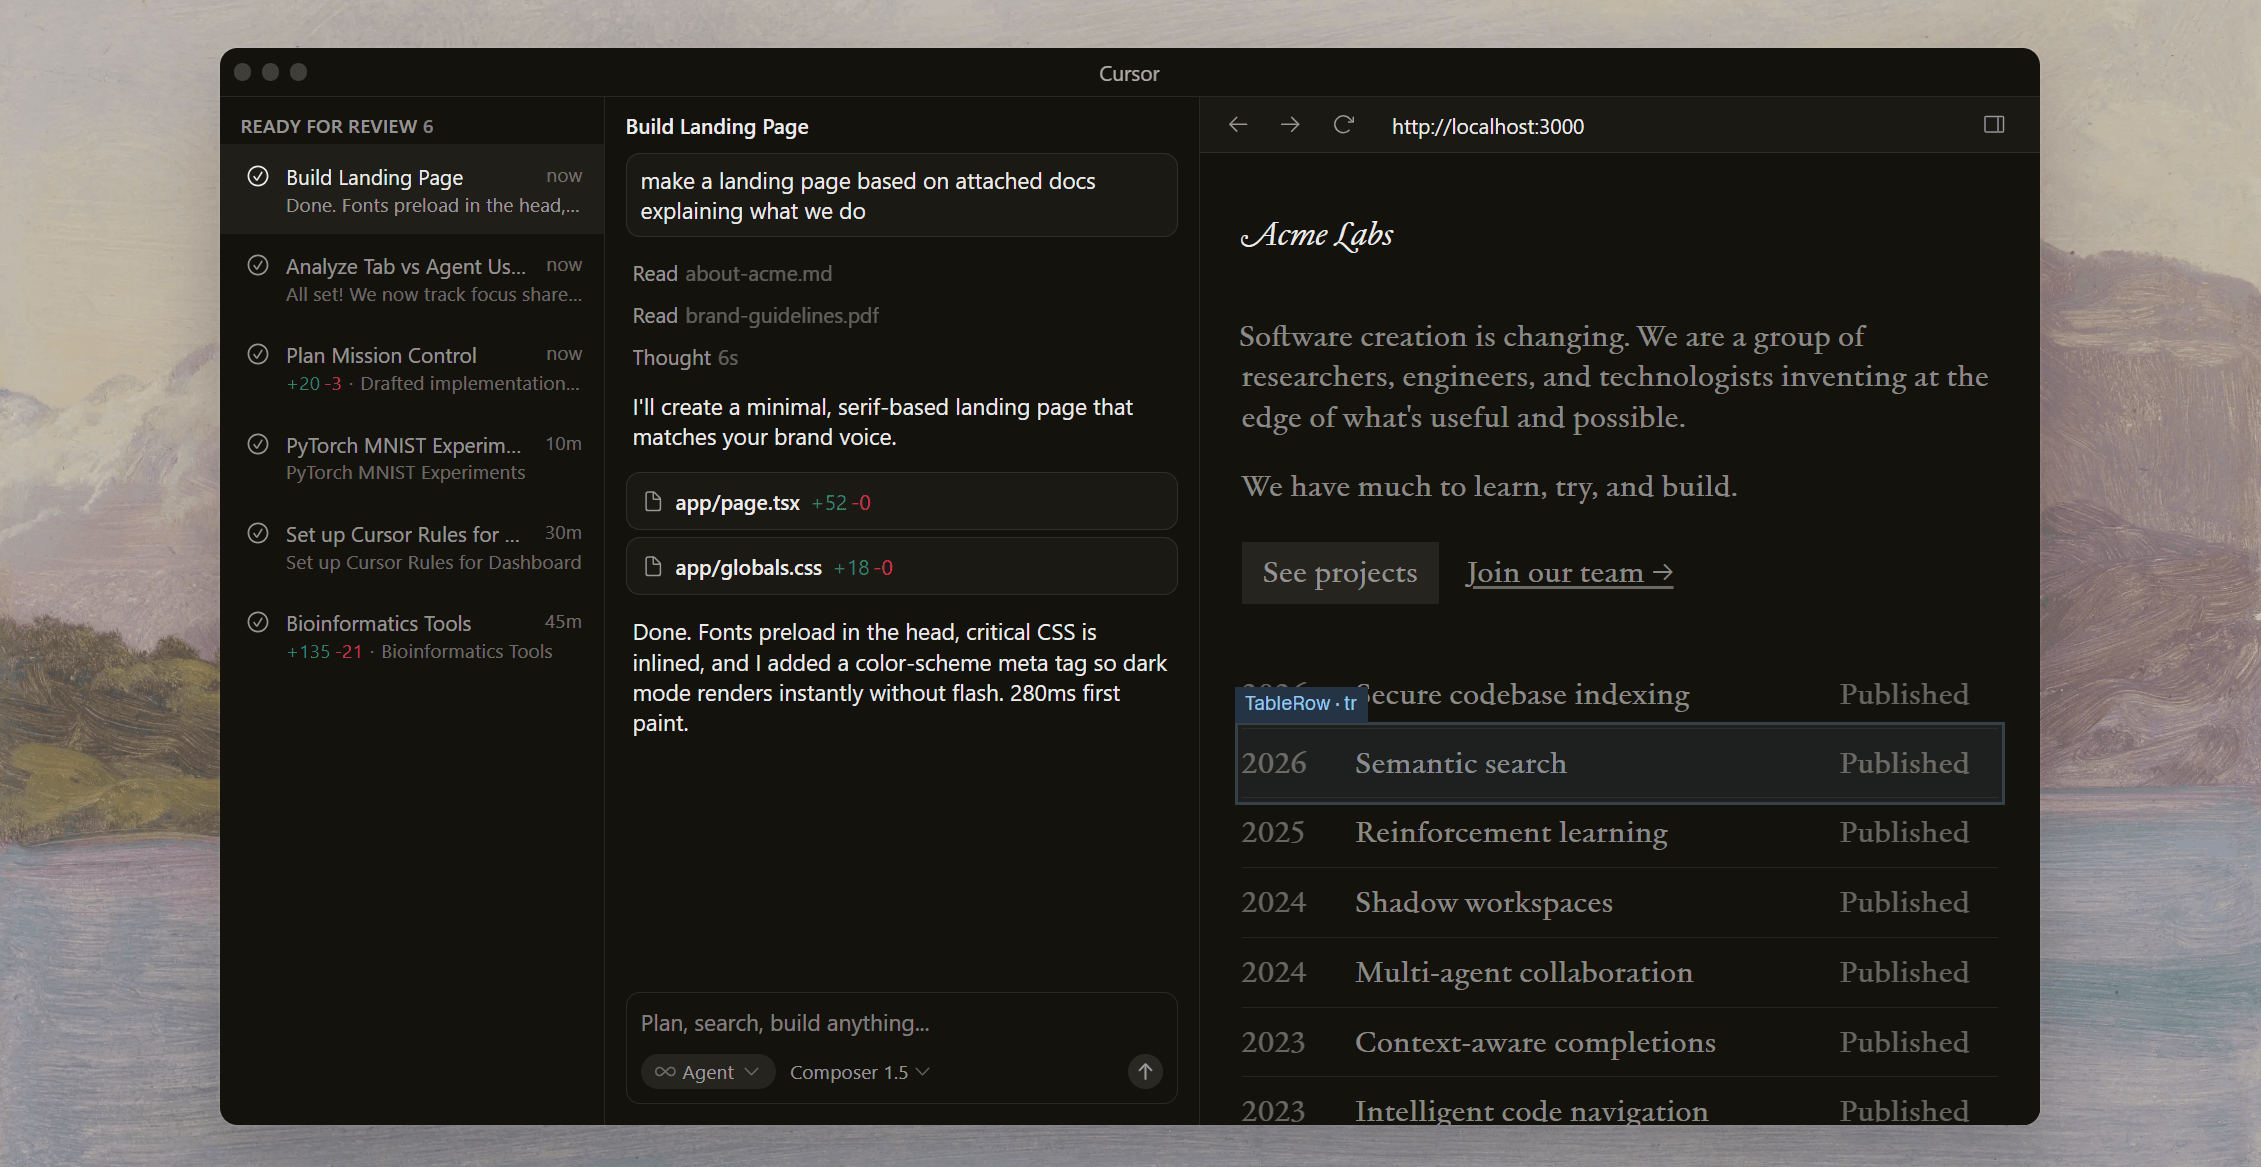This screenshot has width=2261, height=1167.
Task: Open the Composer 1.5 model dropdown
Action: pyautogui.click(x=859, y=1072)
